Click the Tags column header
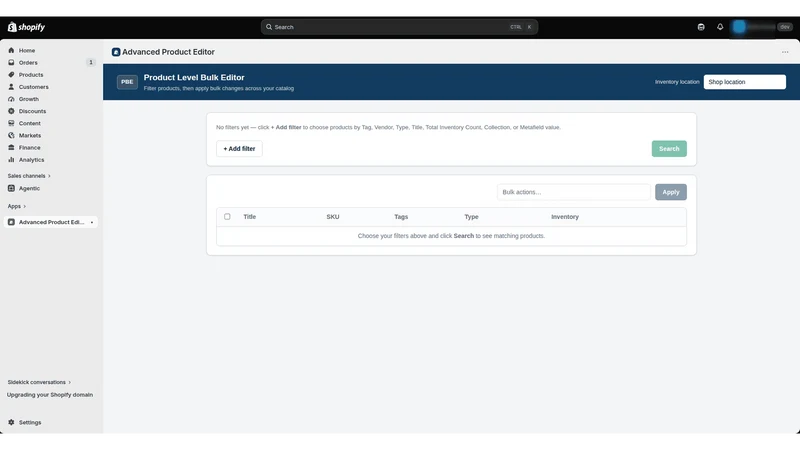800x450 pixels. tap(401, 217)
